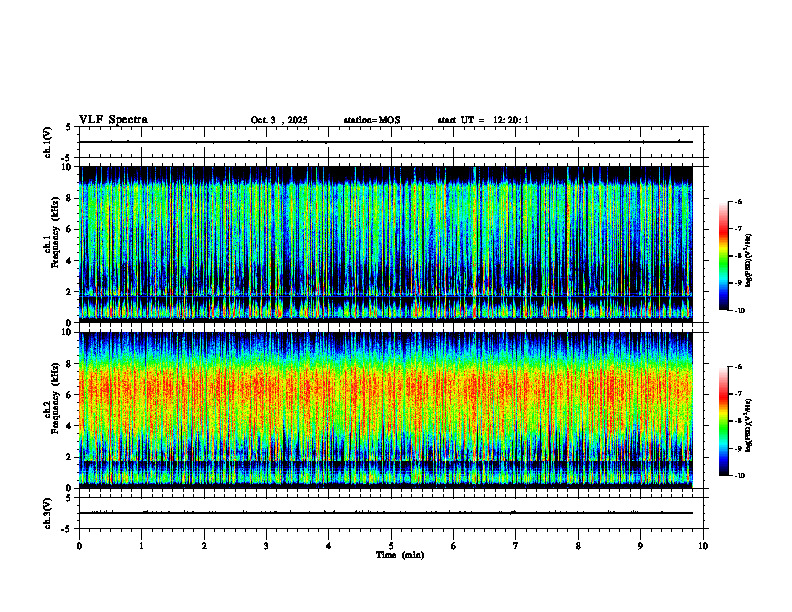Click the "4" kHz tick on ch.1 frequency axis
Screen dimensions: 792x612
pos(69,261)
